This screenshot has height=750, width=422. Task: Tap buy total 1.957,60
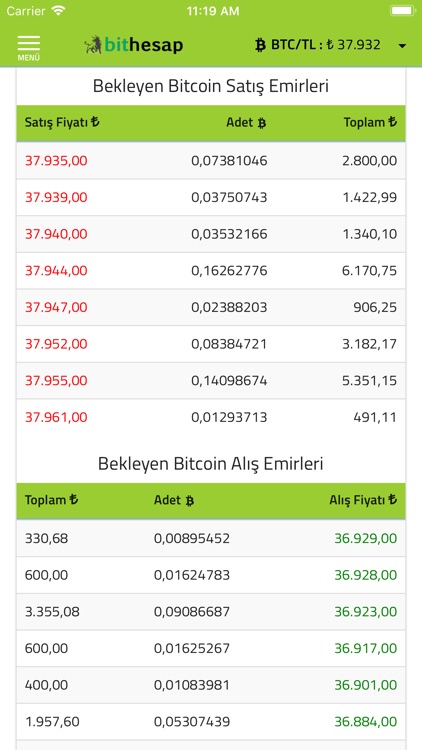52,722
